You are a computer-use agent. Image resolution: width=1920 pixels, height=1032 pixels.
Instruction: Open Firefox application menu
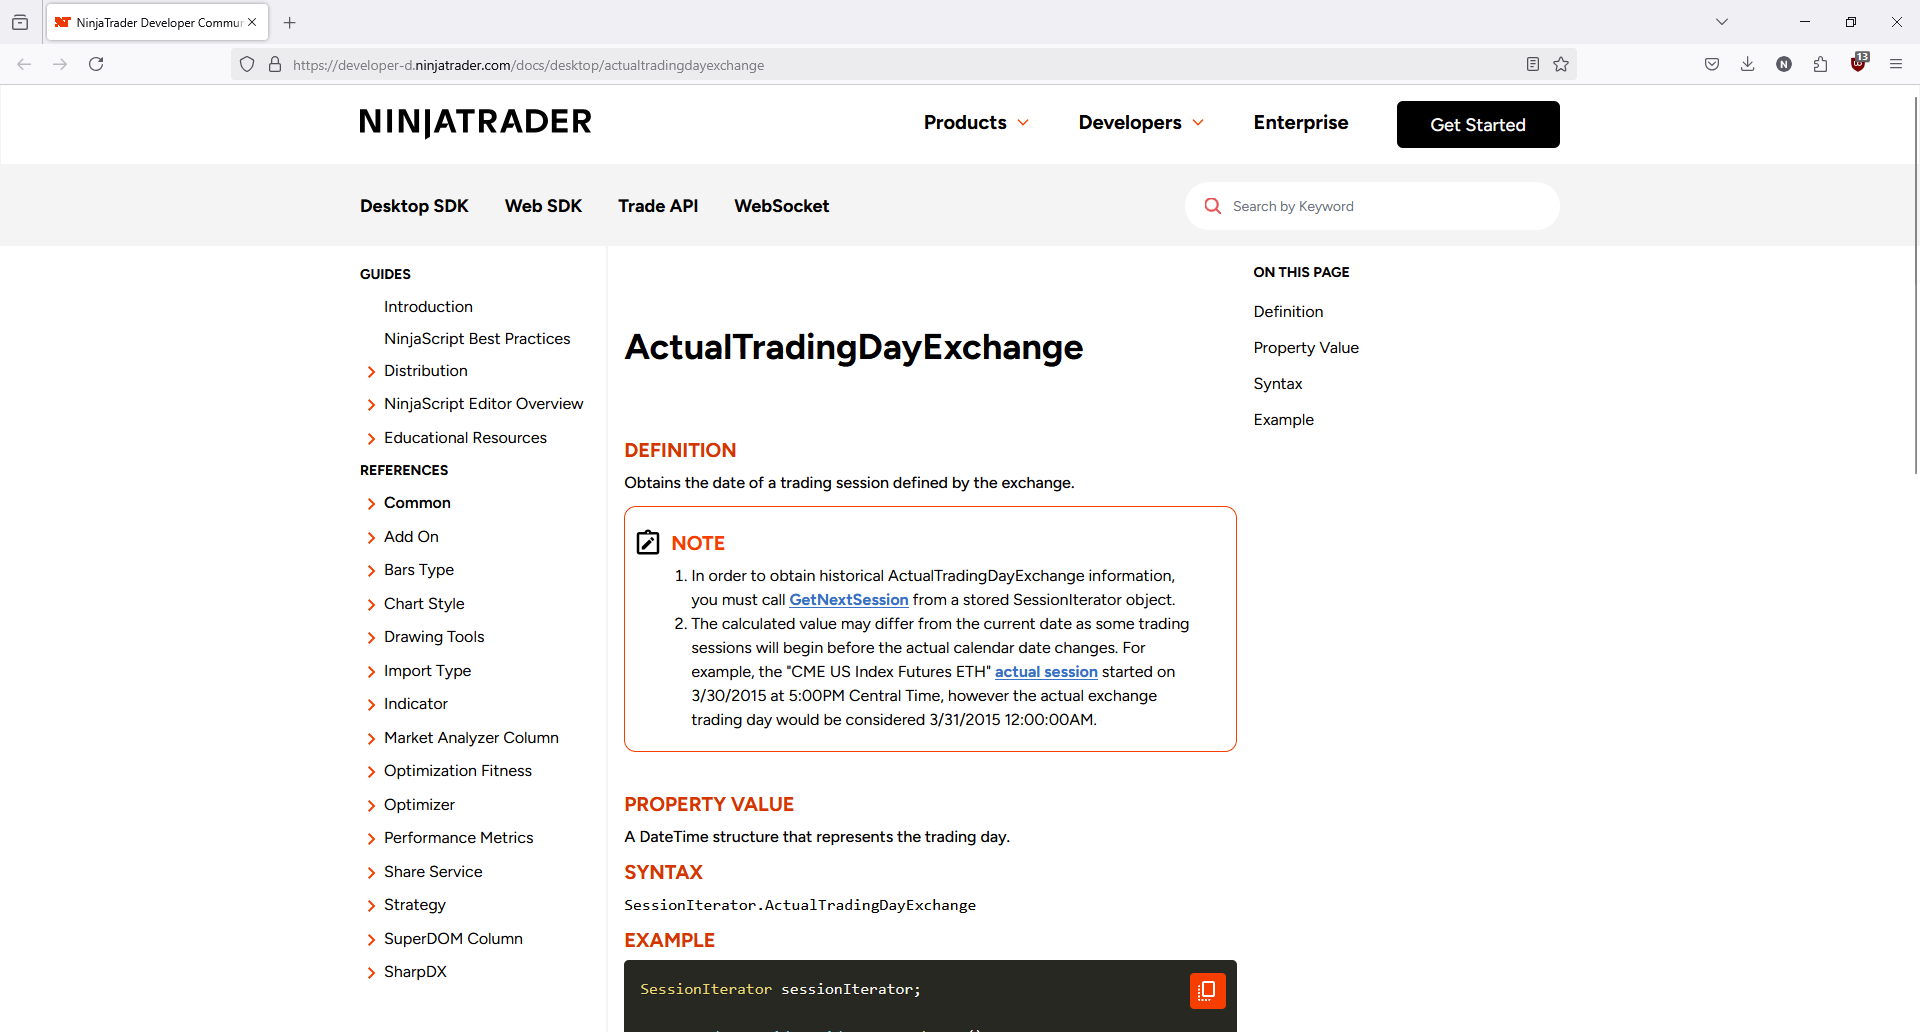pos(1895,65)
